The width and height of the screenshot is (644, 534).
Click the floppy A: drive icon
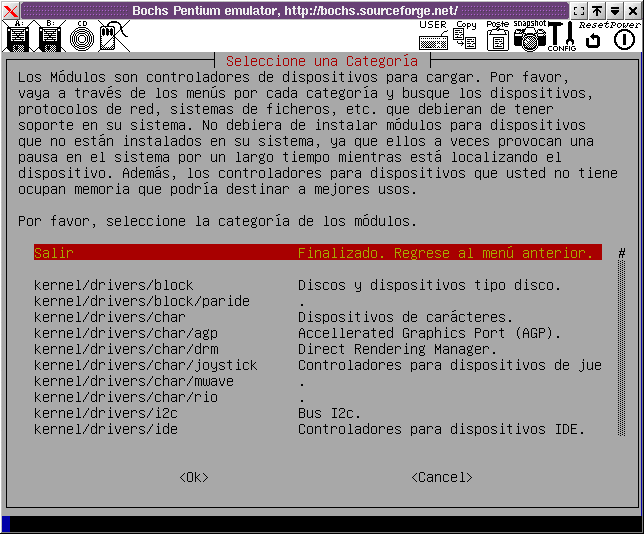[x=17, y=37]
